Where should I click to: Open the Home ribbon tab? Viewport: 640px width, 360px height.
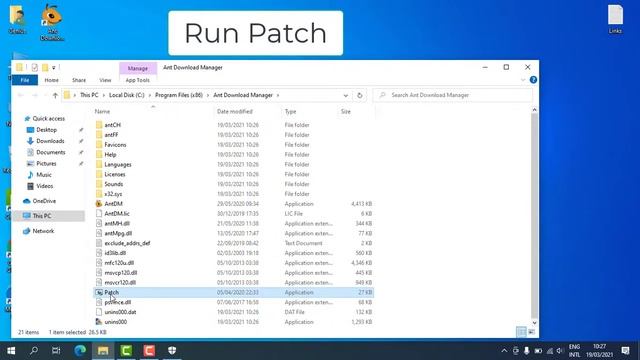coord(51,80)
